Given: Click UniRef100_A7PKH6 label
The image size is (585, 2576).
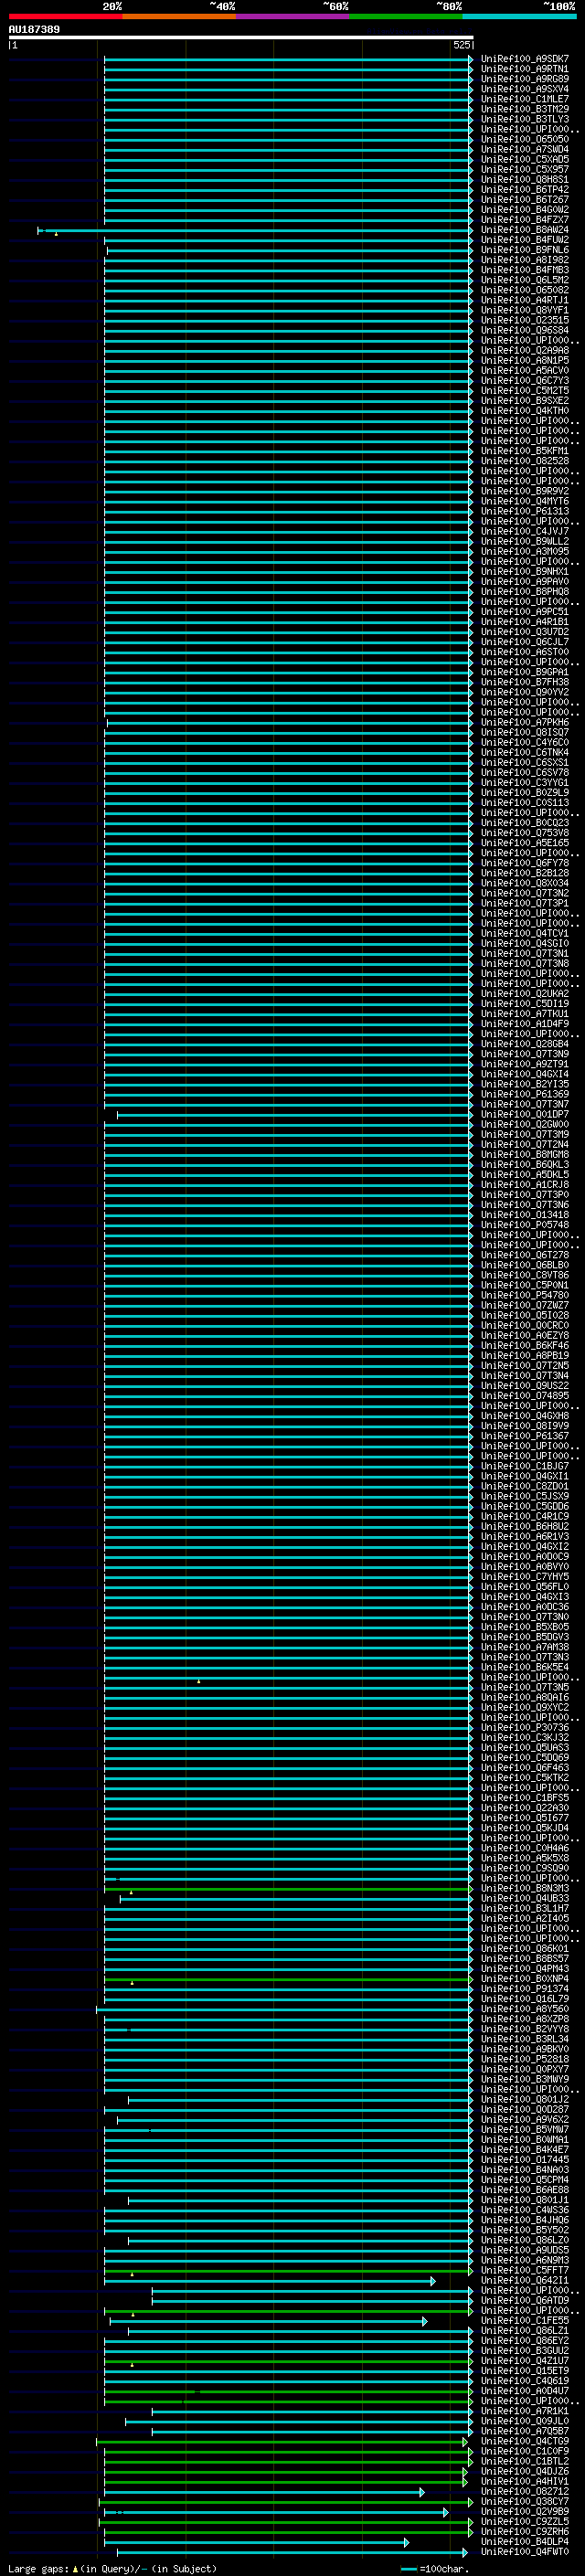Looking at the screenshot, I should 524,722.
